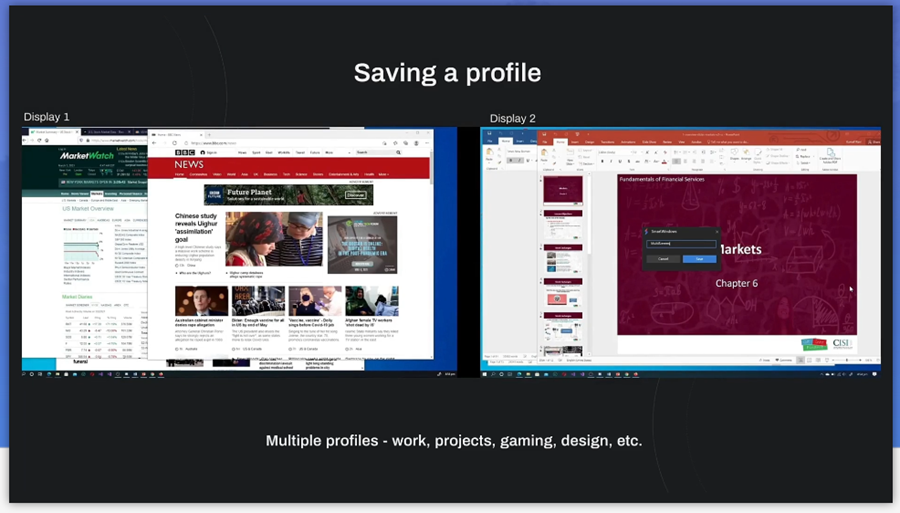
Task: Close the SmartWindows dialog with its X
Action: [x=716, y=231]
